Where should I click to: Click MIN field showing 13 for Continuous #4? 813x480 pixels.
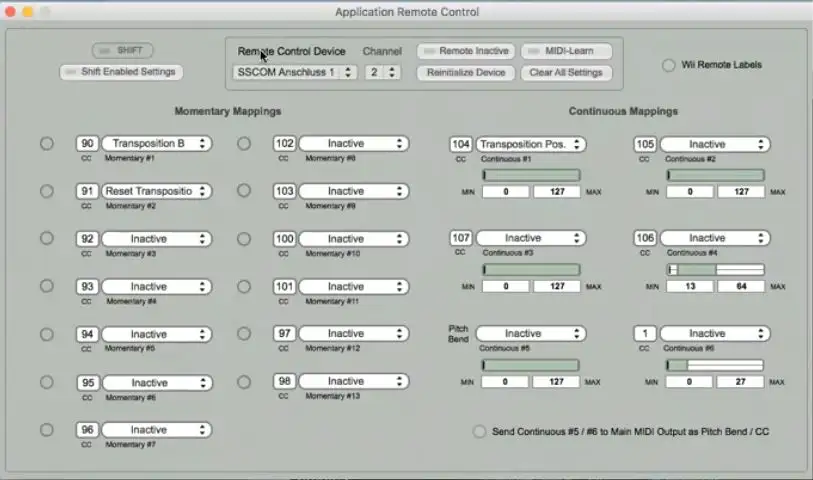(x=690, y=286)
